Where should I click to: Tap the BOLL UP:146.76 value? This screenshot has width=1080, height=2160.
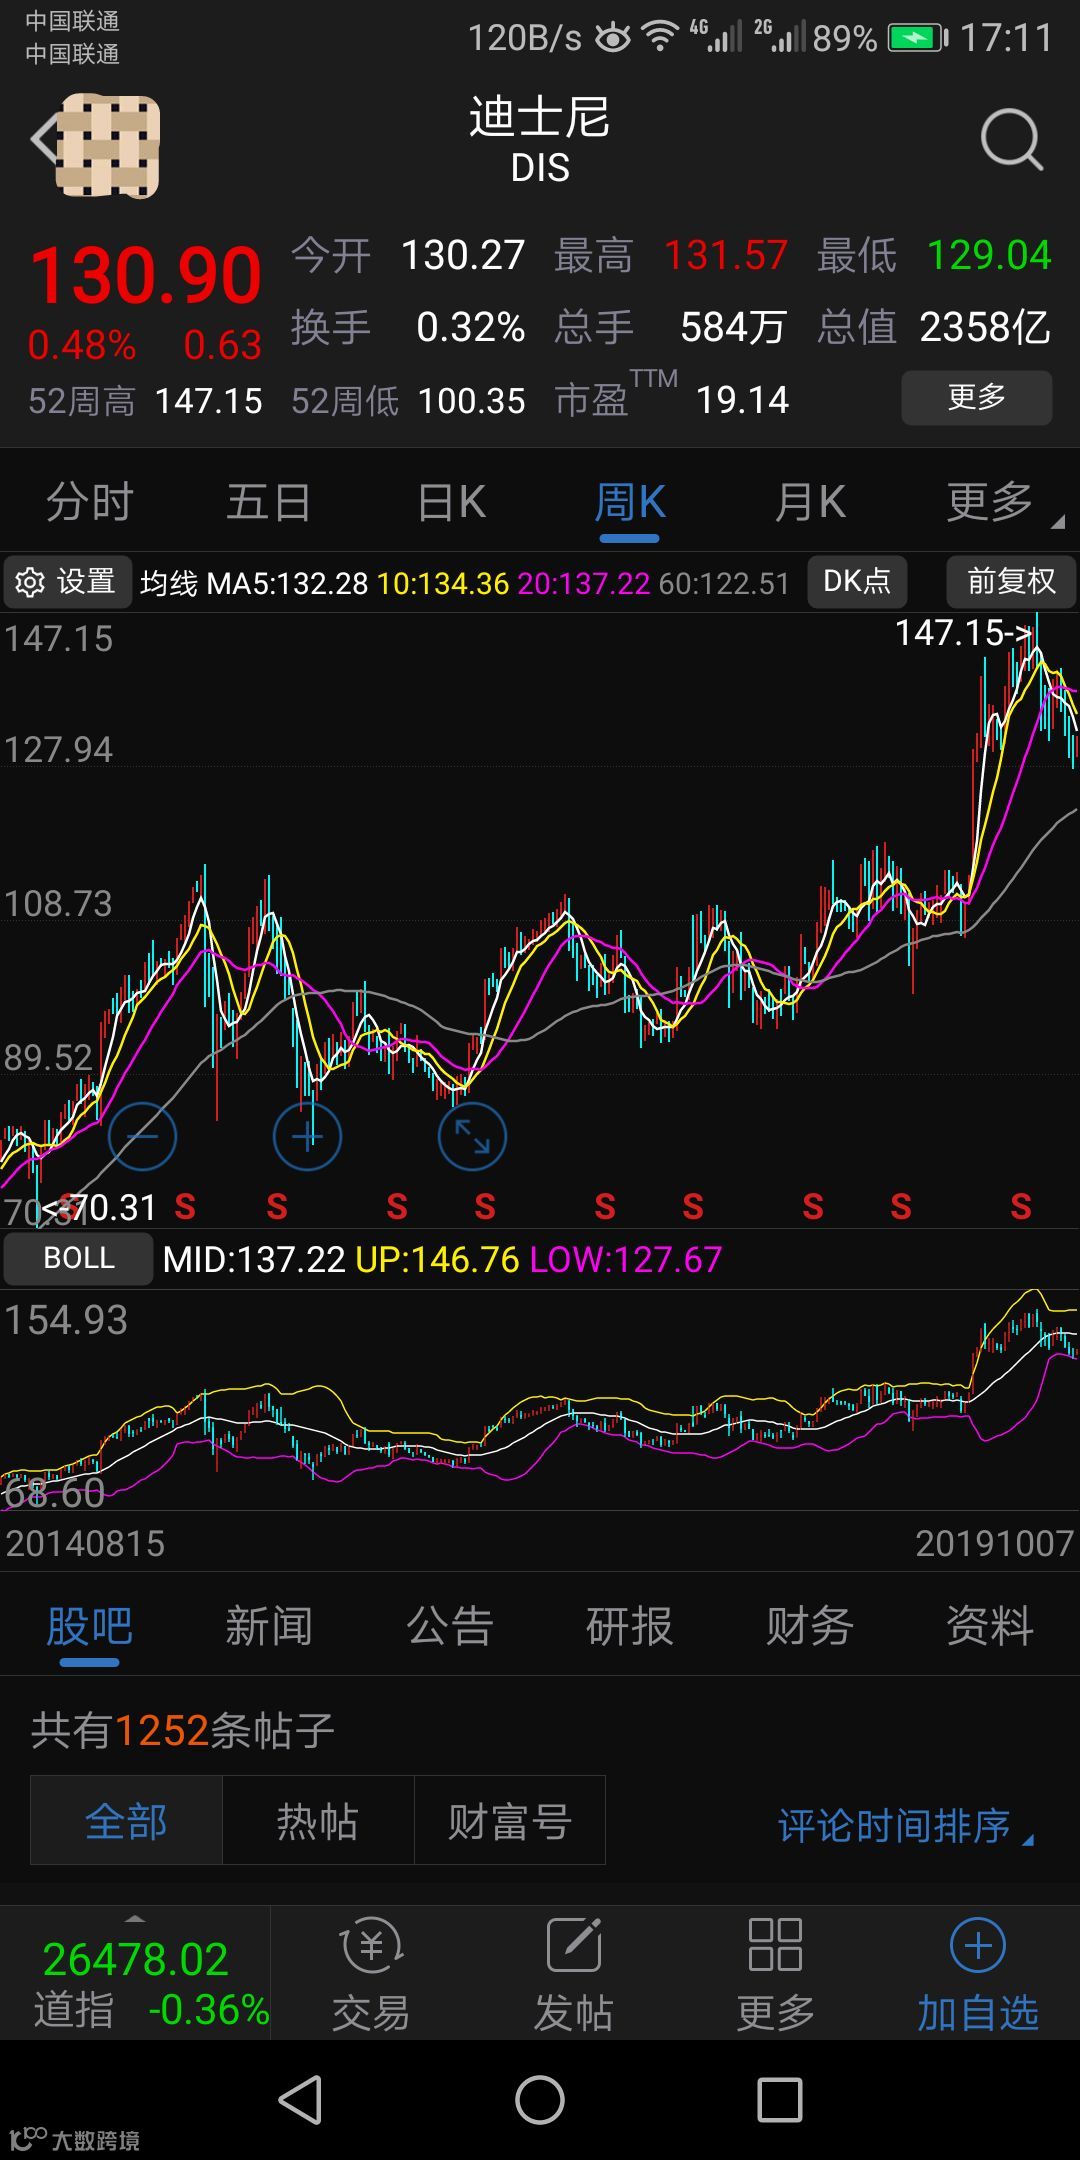point(437,1259)
